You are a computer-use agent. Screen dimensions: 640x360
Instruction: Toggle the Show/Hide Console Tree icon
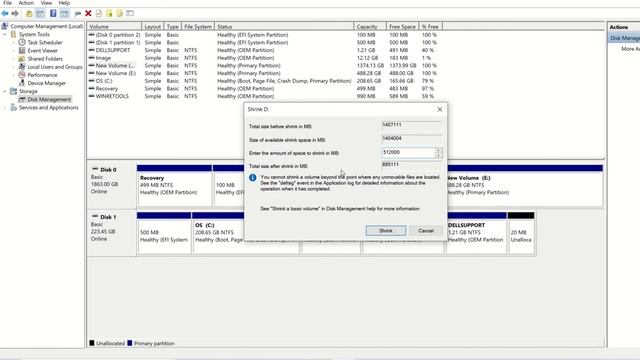pyautogui.click(x=40, y=13)
